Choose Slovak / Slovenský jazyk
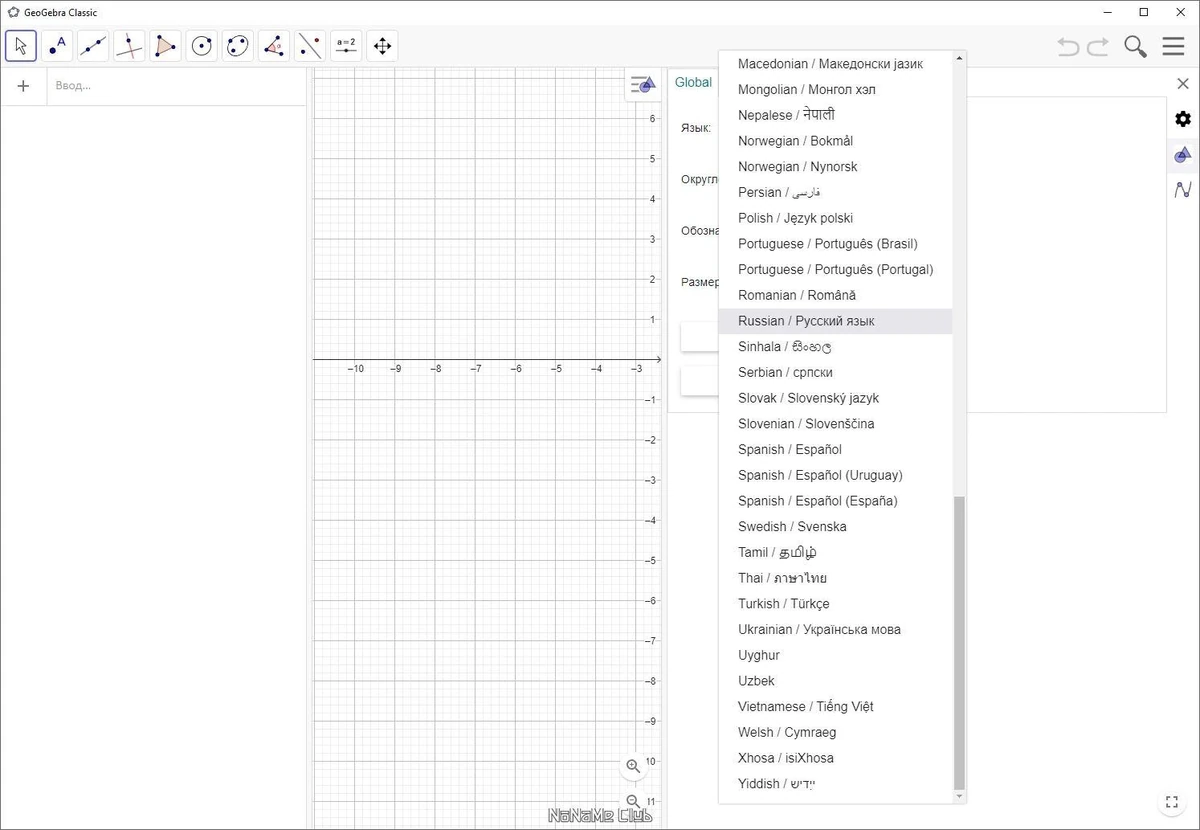The height and width of the screenshot is (830, 1200). coord(835,398)
